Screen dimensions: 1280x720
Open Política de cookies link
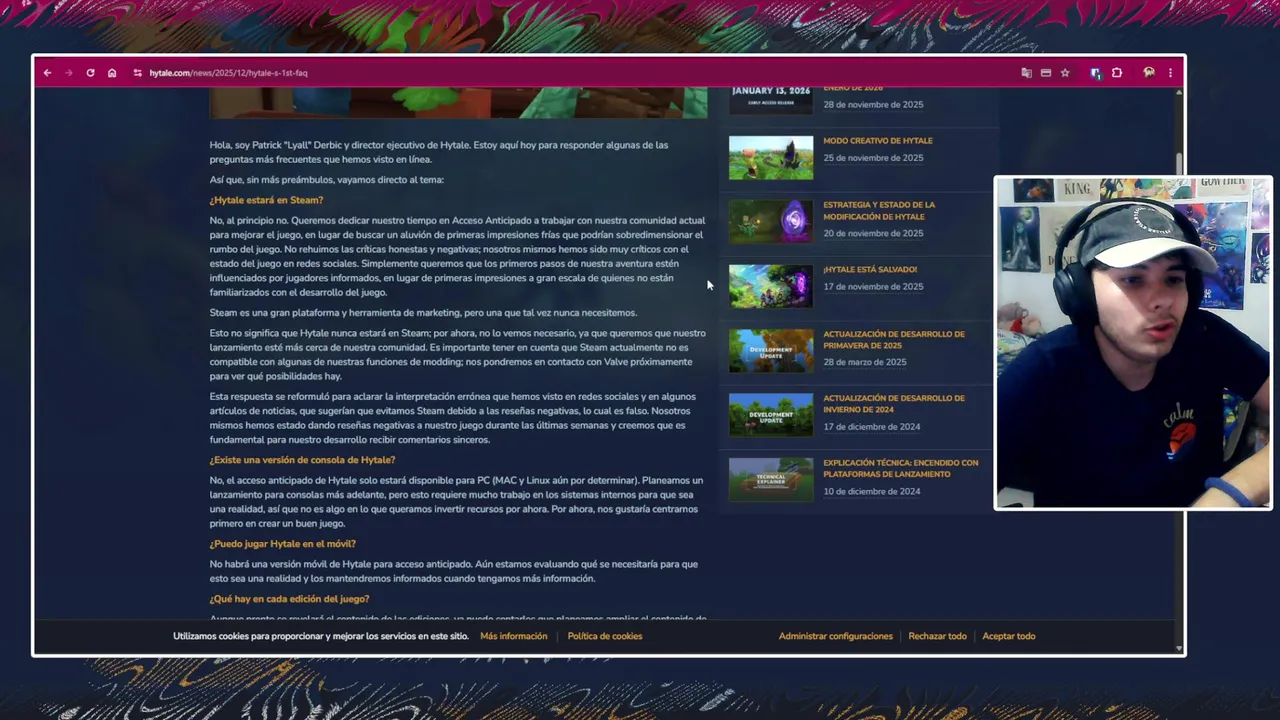[605, 636]
